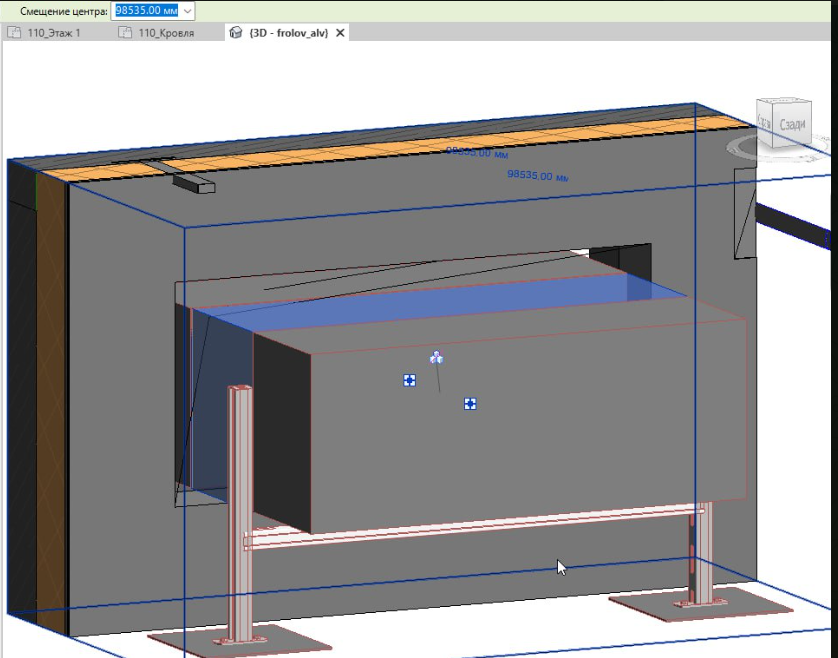The height and width of the screenshot is (658, 838).
Task: Click the upper 98535,00 мм temporary dimension
Action: [477, 152]
